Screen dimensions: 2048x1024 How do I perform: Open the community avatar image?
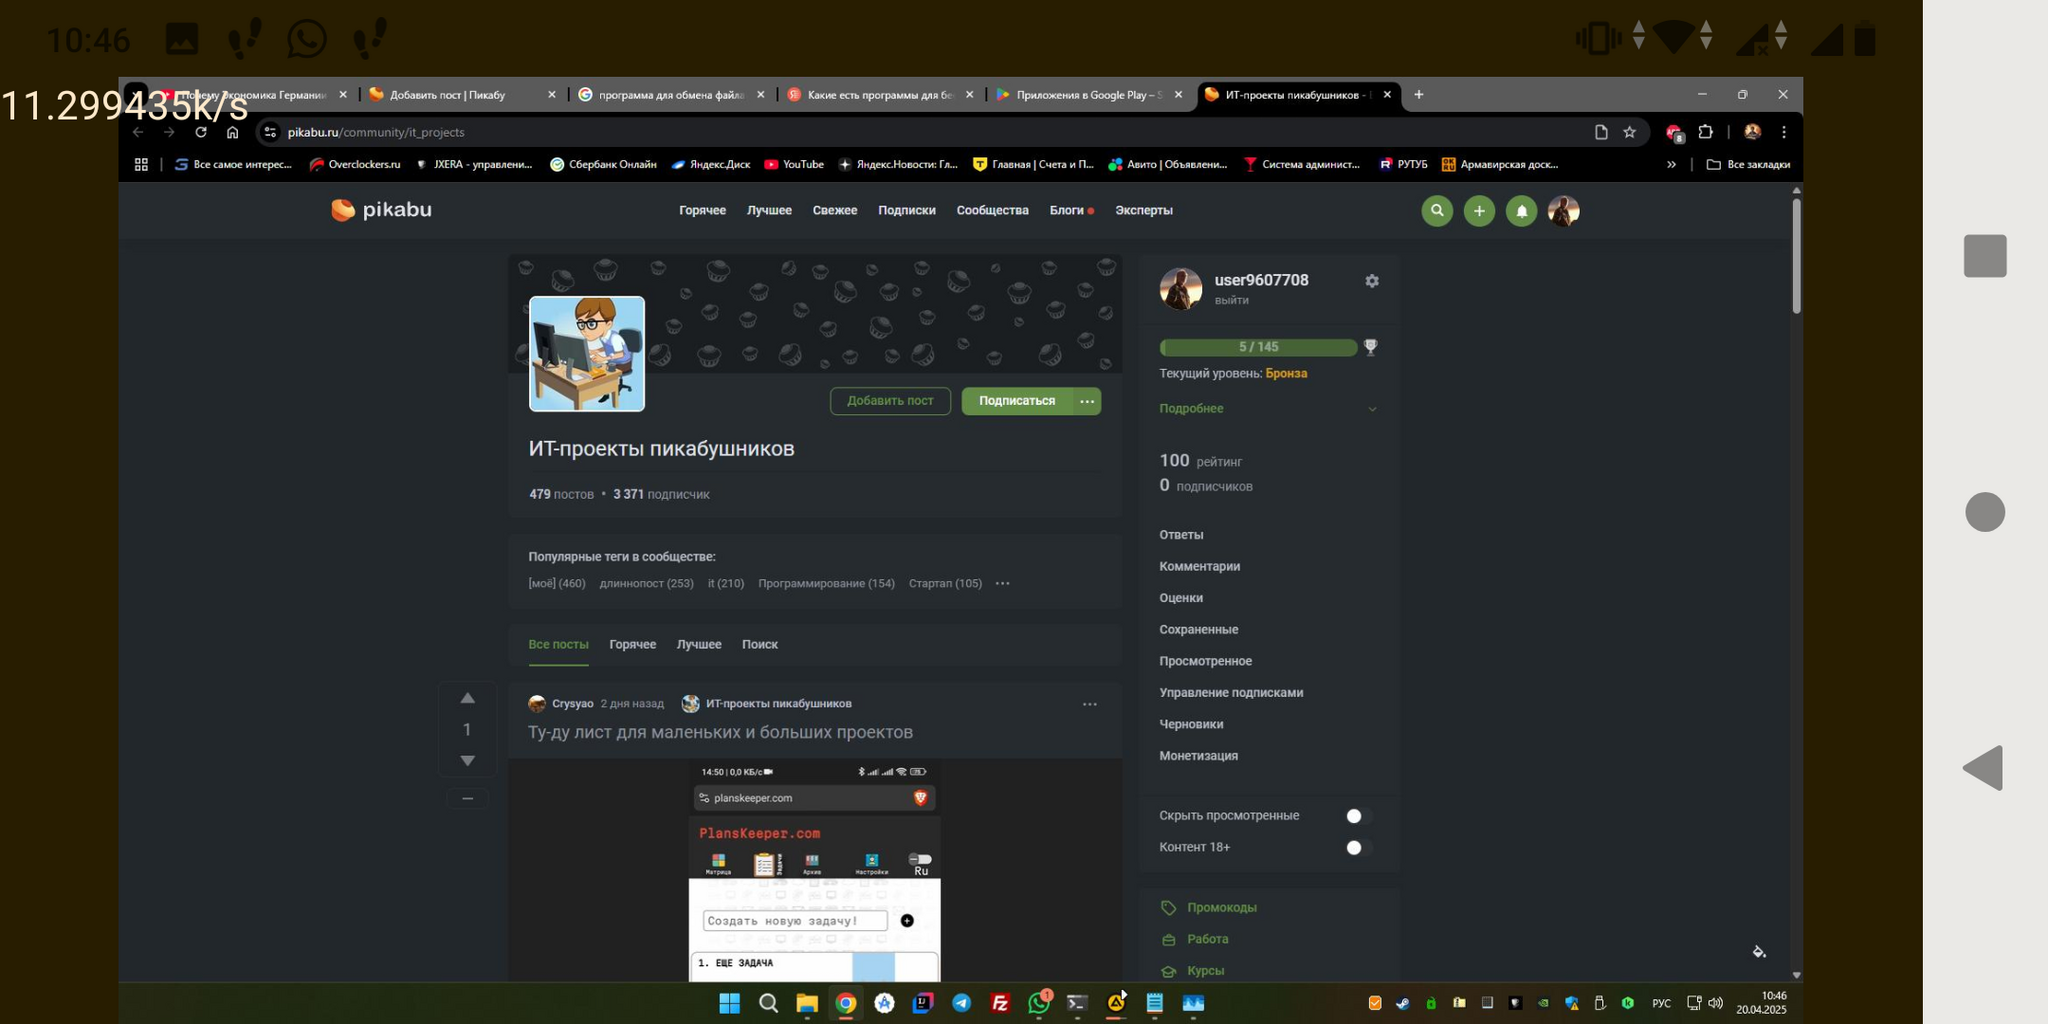coord(587,354)
